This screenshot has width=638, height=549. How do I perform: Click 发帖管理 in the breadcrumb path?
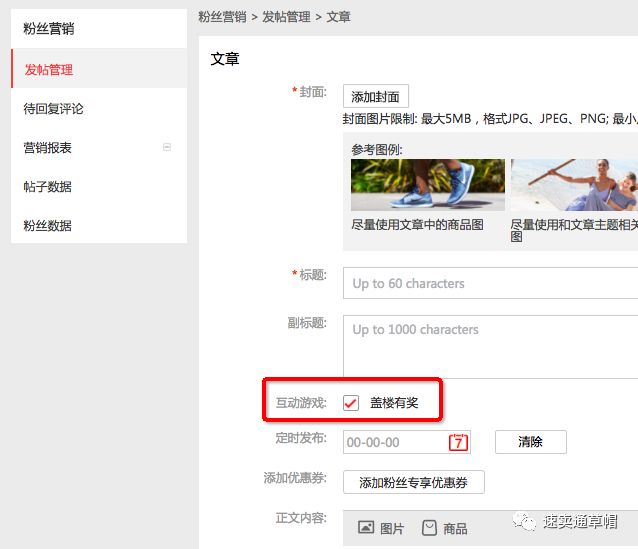[286, 17]
